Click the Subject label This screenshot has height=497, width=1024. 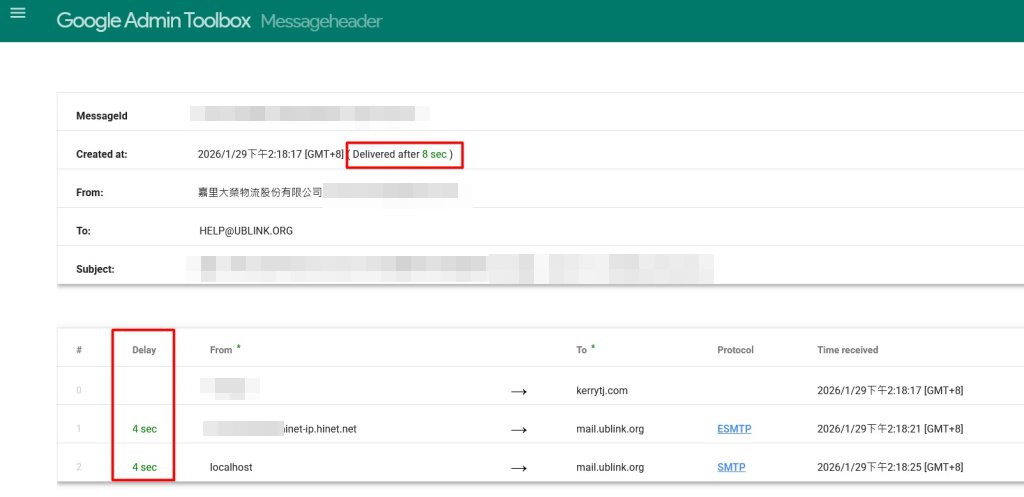(x=95, y=269)
